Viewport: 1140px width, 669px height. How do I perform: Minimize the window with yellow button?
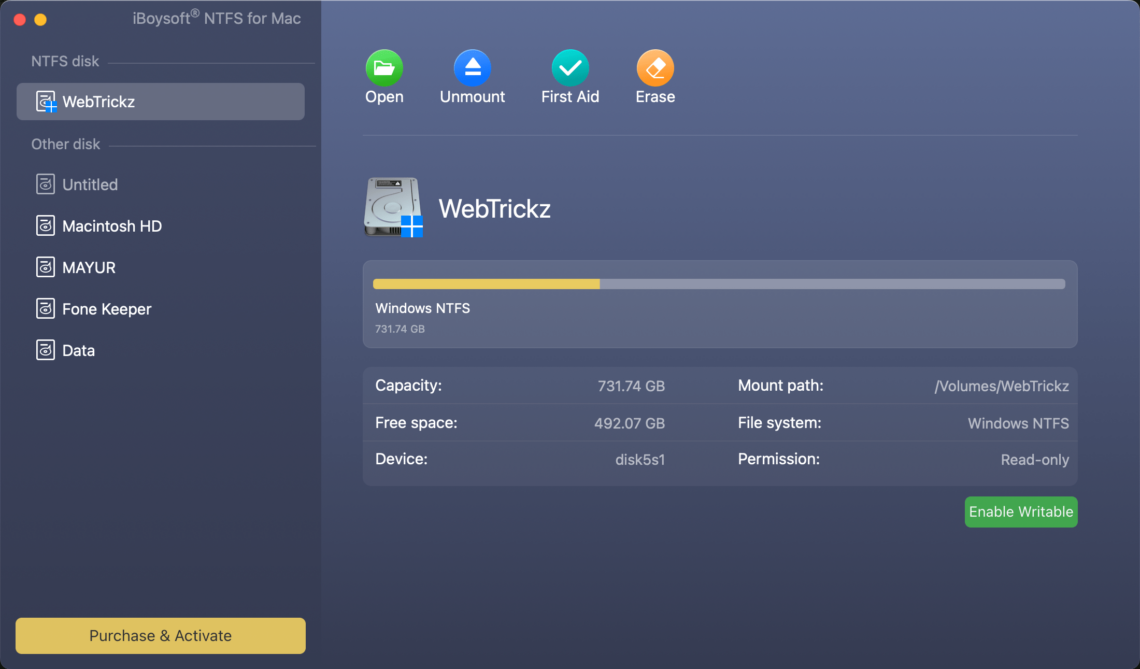pos(41,20)
